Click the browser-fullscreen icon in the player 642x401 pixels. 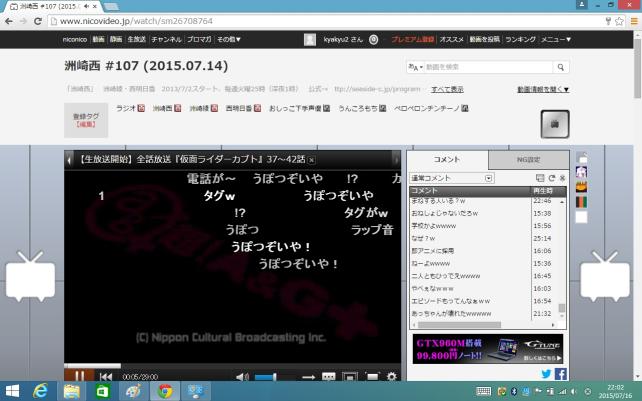click(x=349, y=377)
